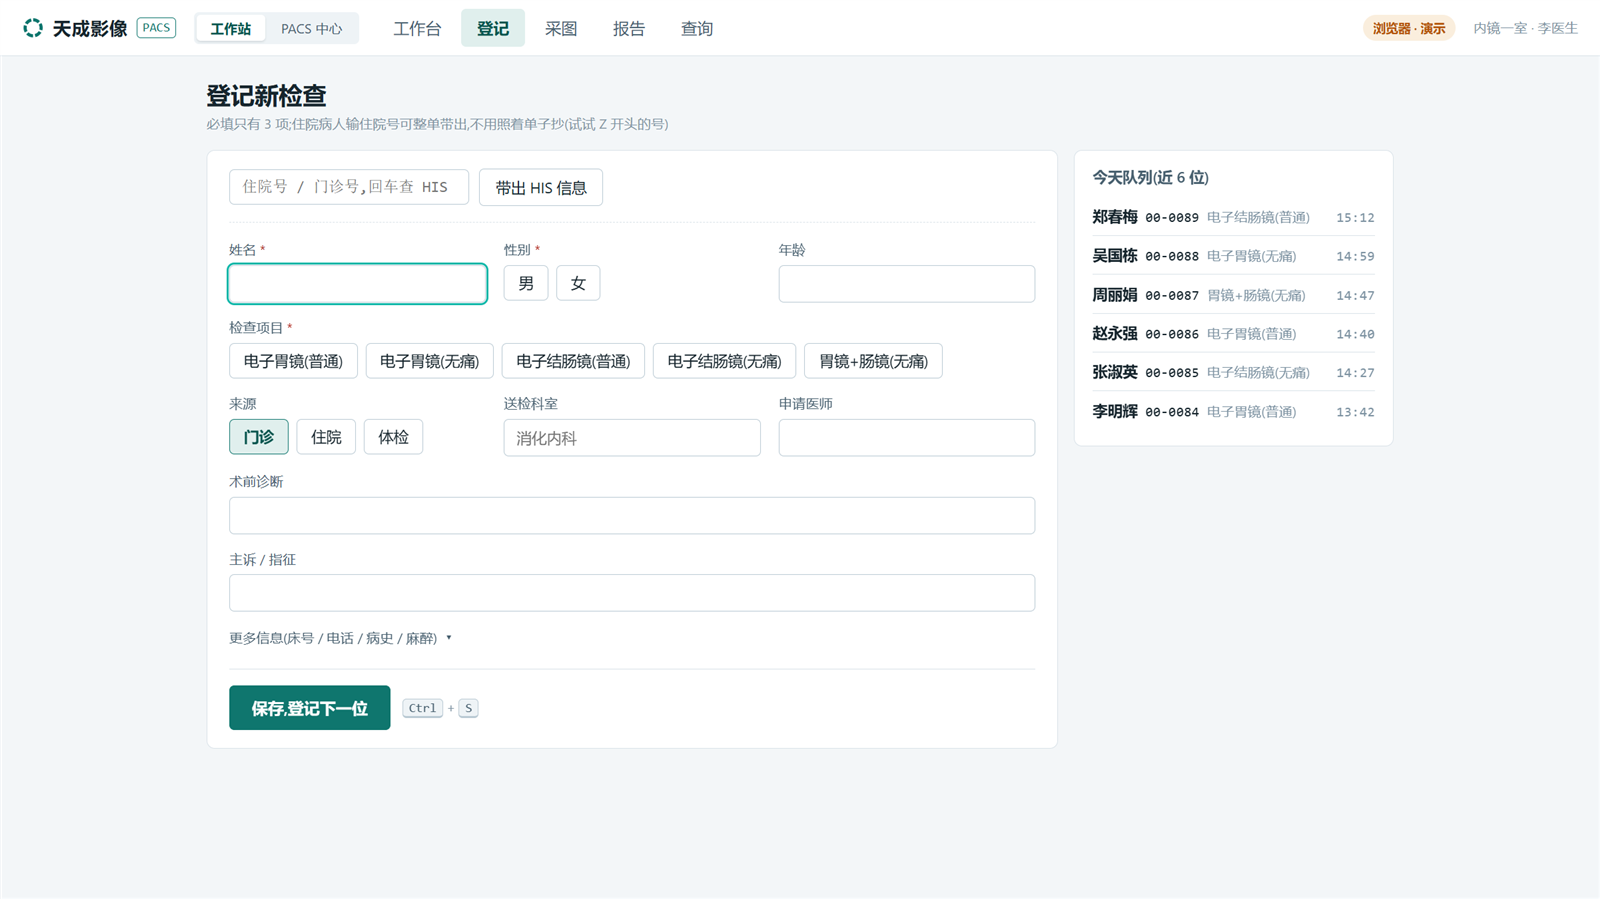Go to the 采图 tab

[x=561, y=29]
